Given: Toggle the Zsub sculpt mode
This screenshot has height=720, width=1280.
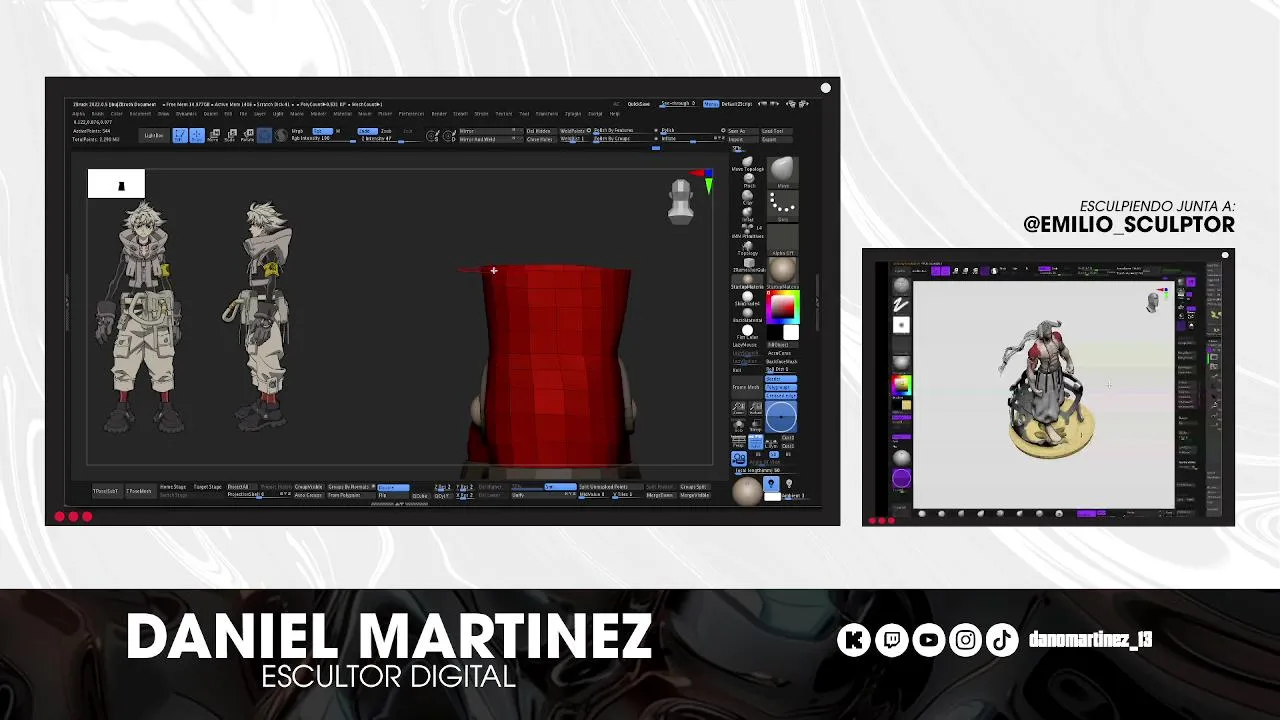Looking at the screenshot, I should coord(386,131).
